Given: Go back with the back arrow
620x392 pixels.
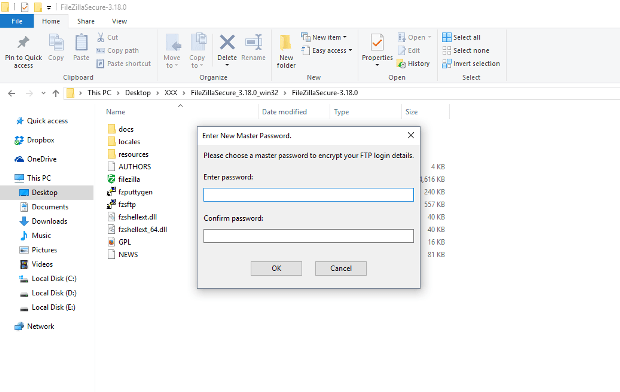Looking at the screenshot, I should 12,93.
